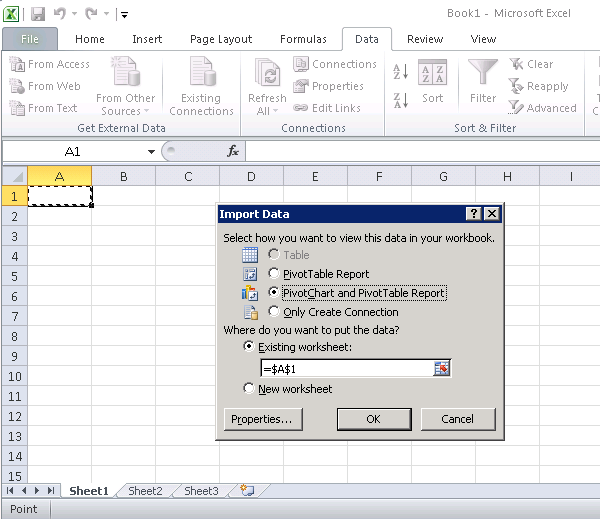The image size is (600, 519).
Task: Open Customize Quick Access Toolbar dropdown
Action: [124, 15]
